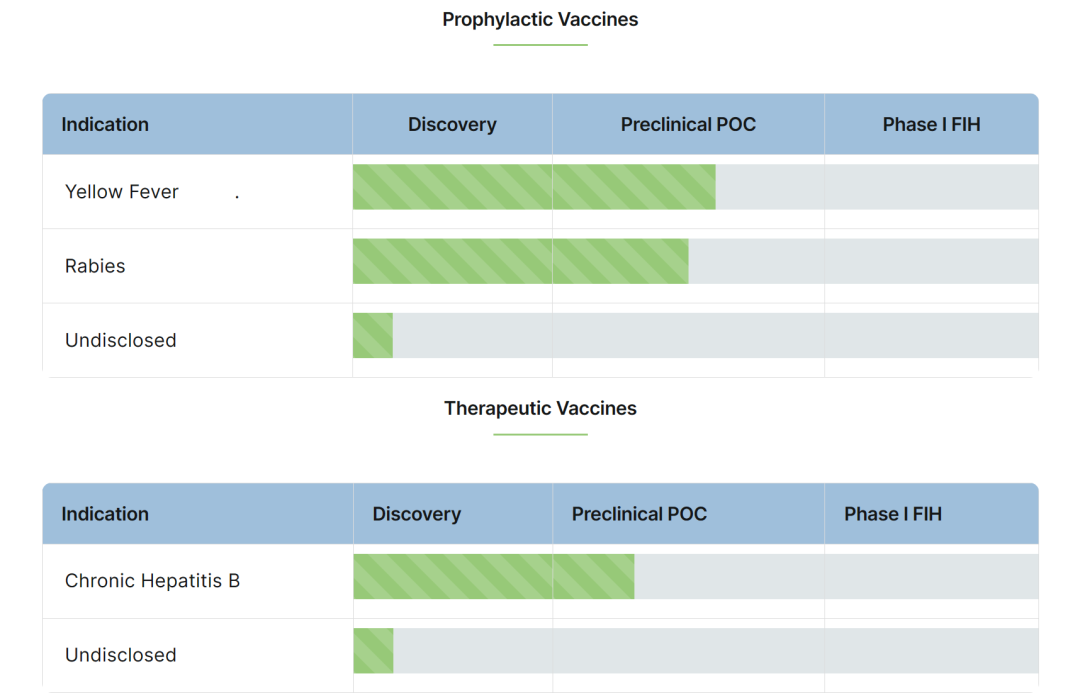Click Indication header in Therapeutic Vaccines table
The height and width of the screenshot is (698, 1080).
click(x=105, y=514)
